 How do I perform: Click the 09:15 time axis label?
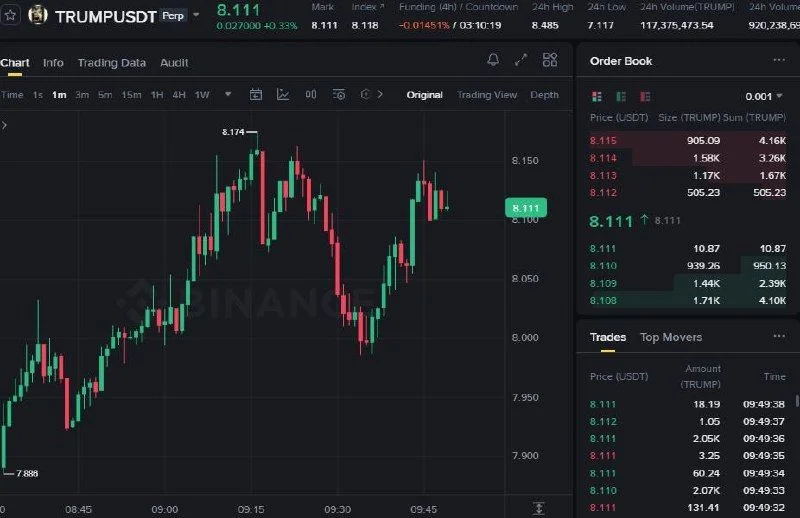[x=251, y=509]
